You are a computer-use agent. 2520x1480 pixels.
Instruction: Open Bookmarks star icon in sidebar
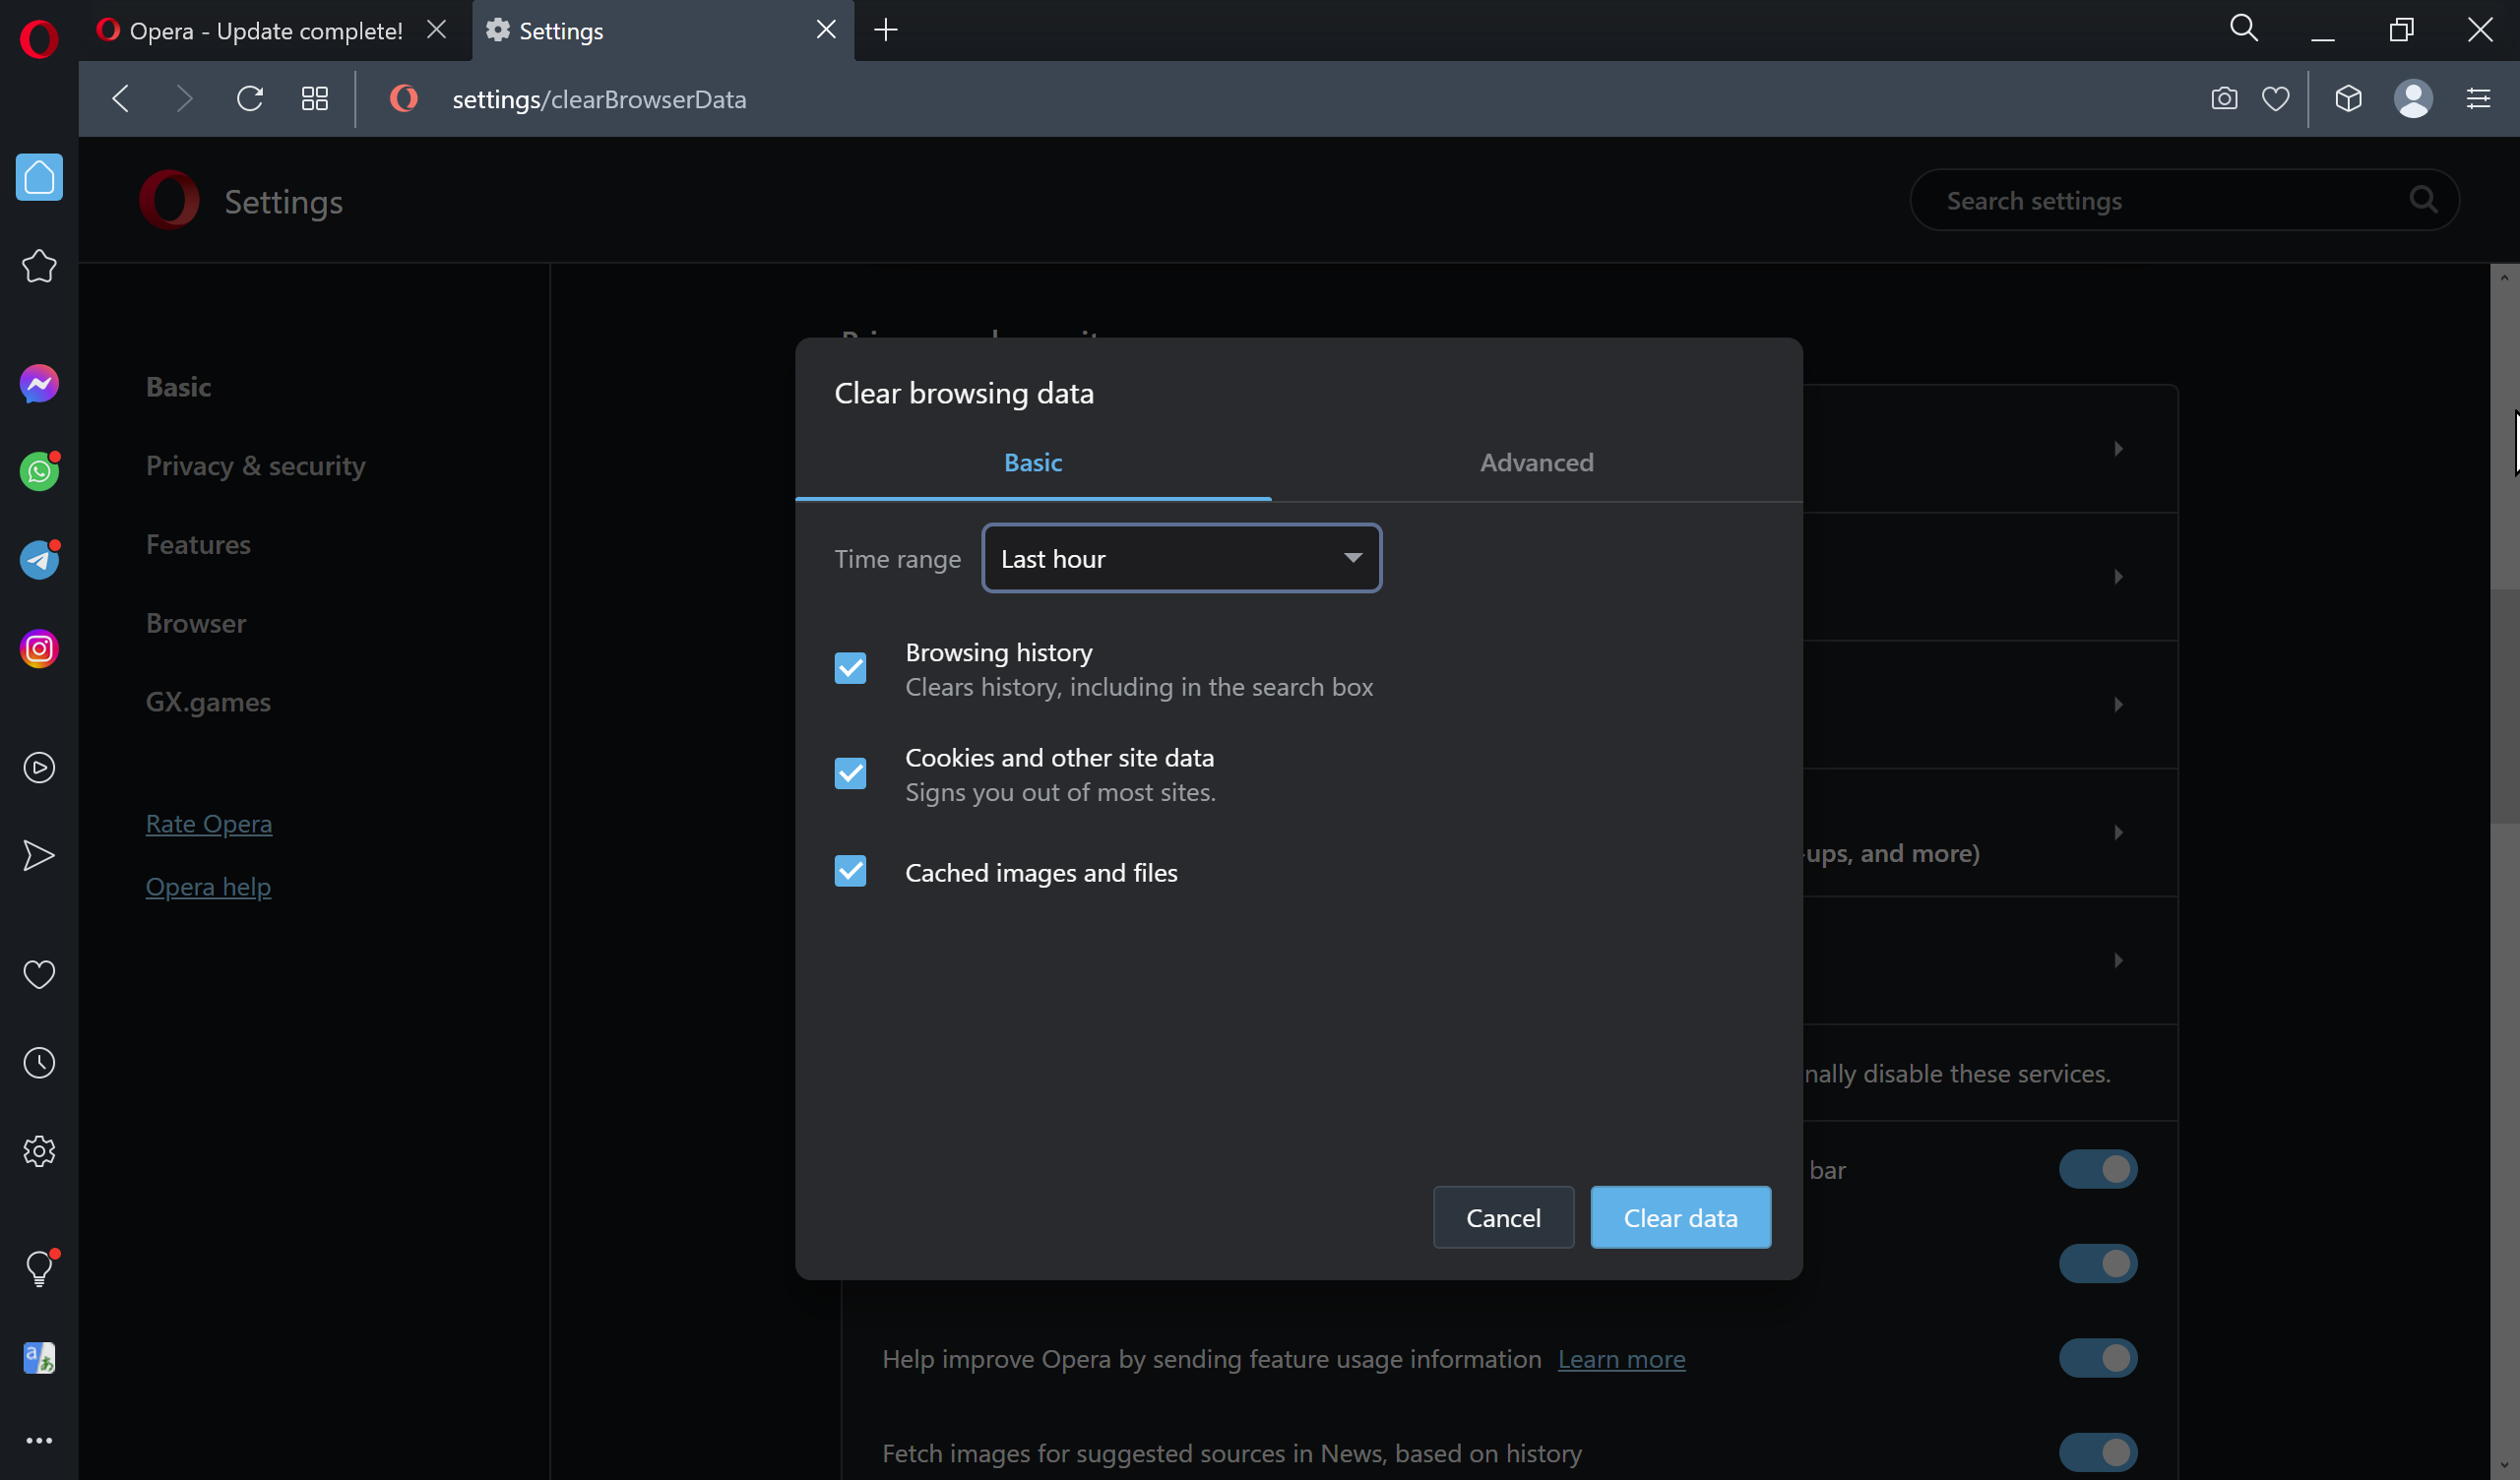[39, 266]
